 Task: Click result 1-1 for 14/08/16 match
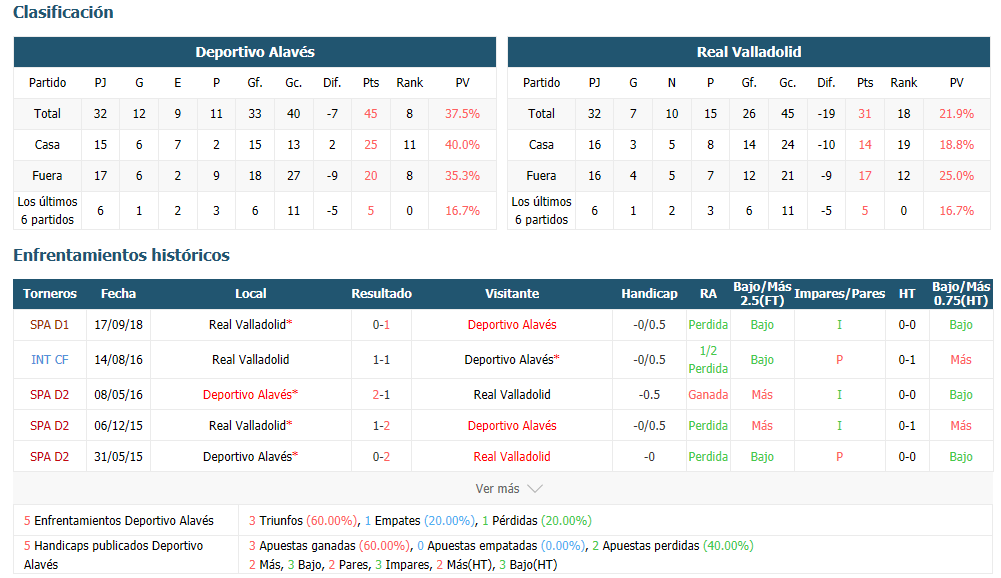point(381,360)
